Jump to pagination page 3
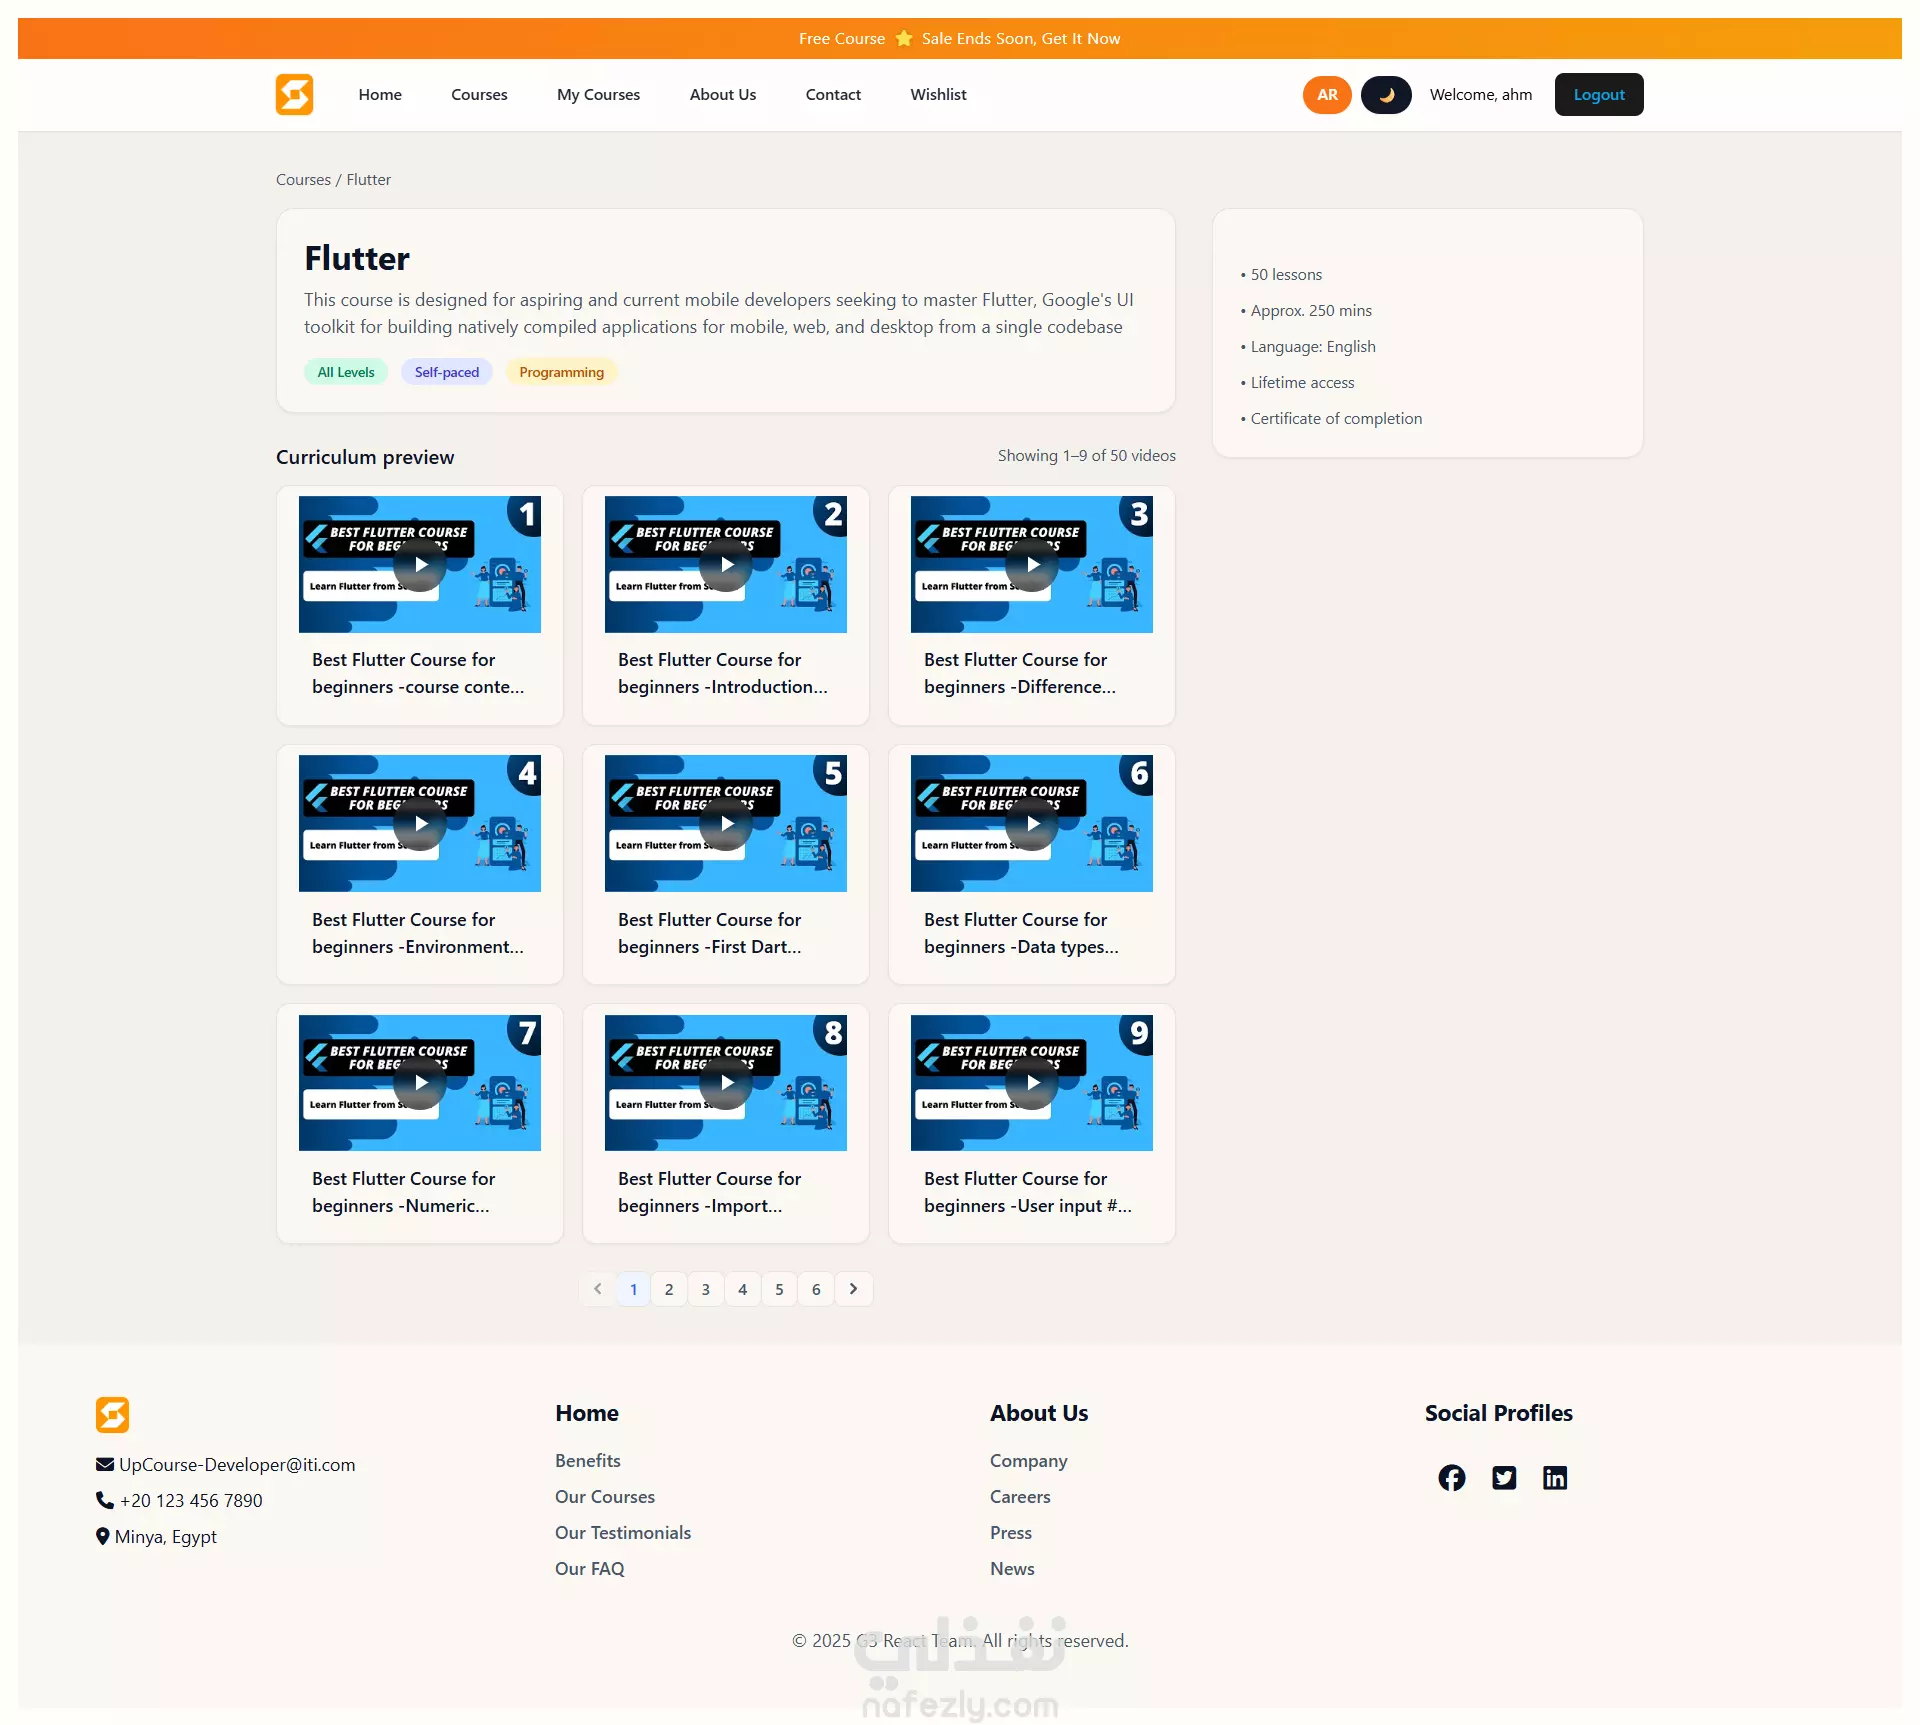1920x1725 pixels. pyautogui.click(x=705, y=1289)
